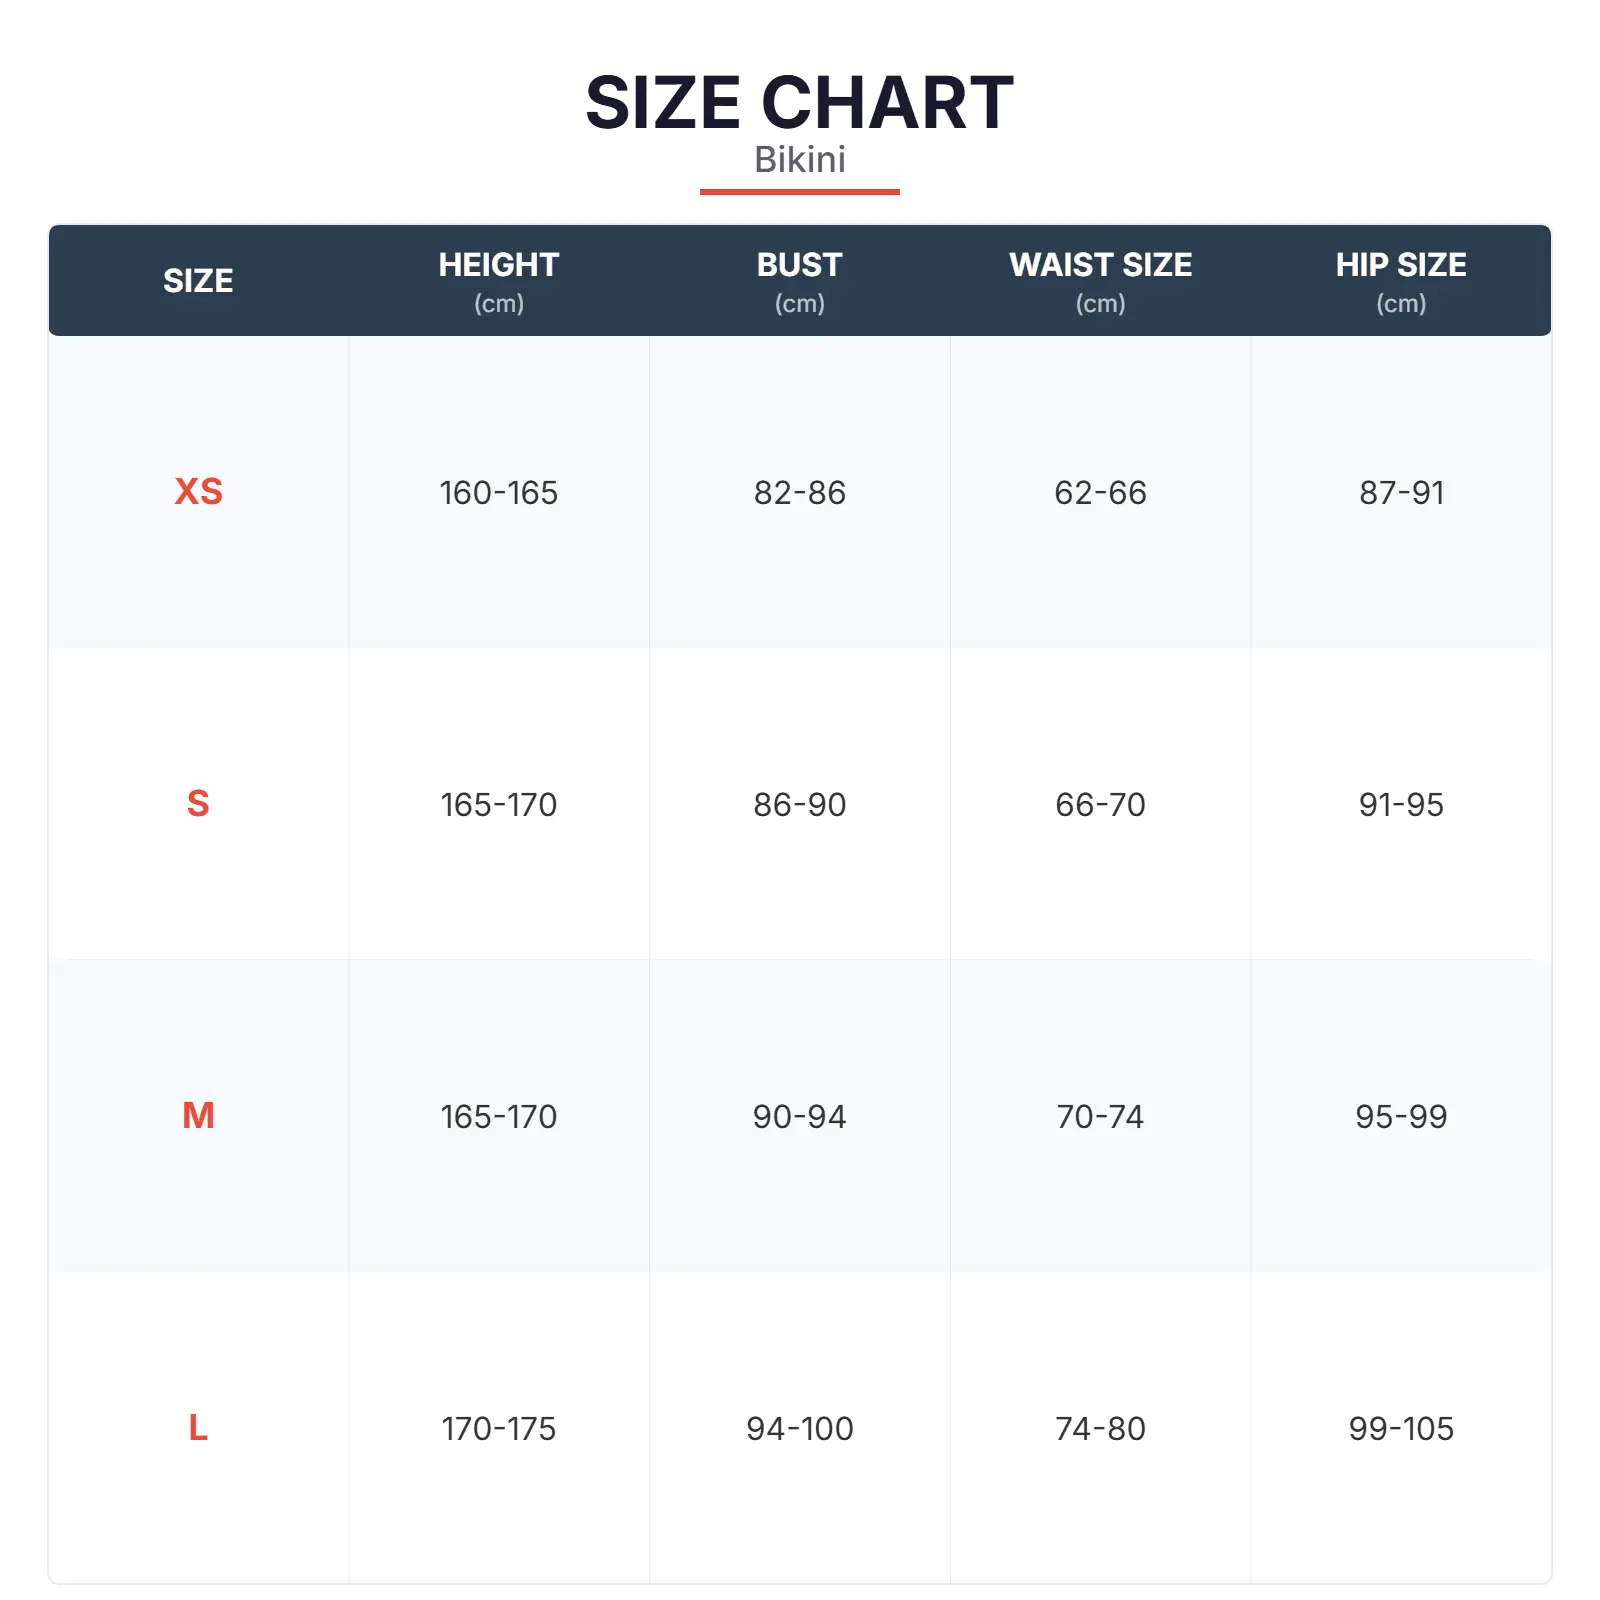Viewport: 1600px width, 1600px height.
Task: Click the SIZE CHART title
Action: (799, 102)
